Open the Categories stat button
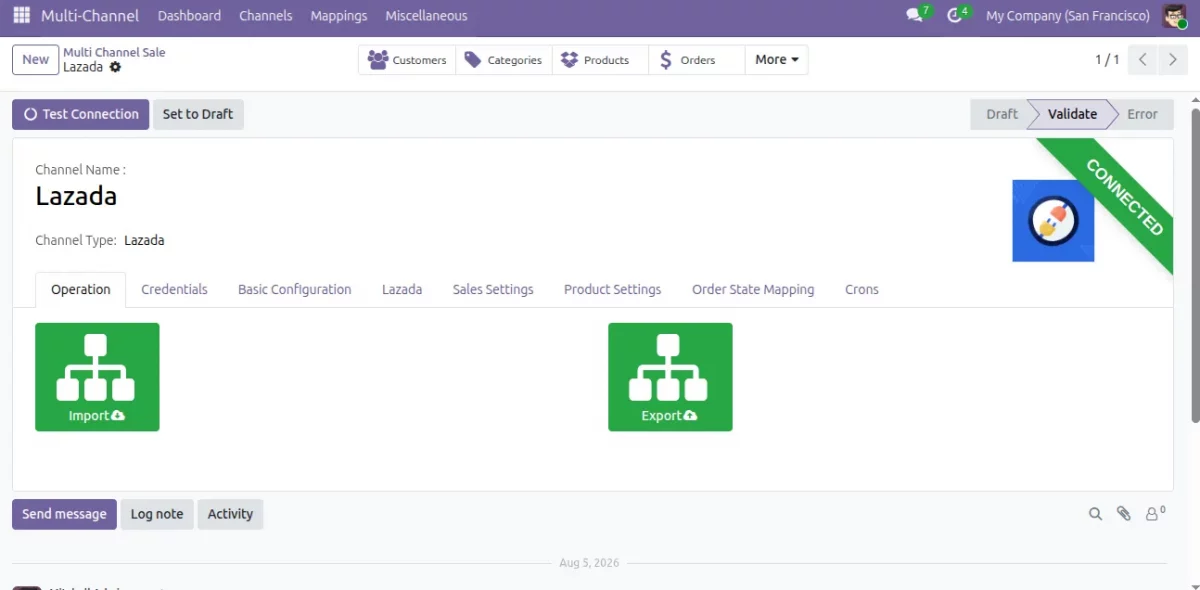 503,60
